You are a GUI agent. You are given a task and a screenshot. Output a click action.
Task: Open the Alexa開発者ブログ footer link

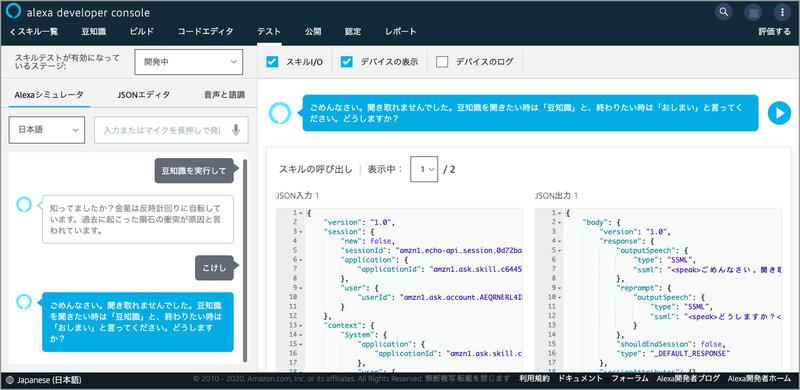(688, 379)
